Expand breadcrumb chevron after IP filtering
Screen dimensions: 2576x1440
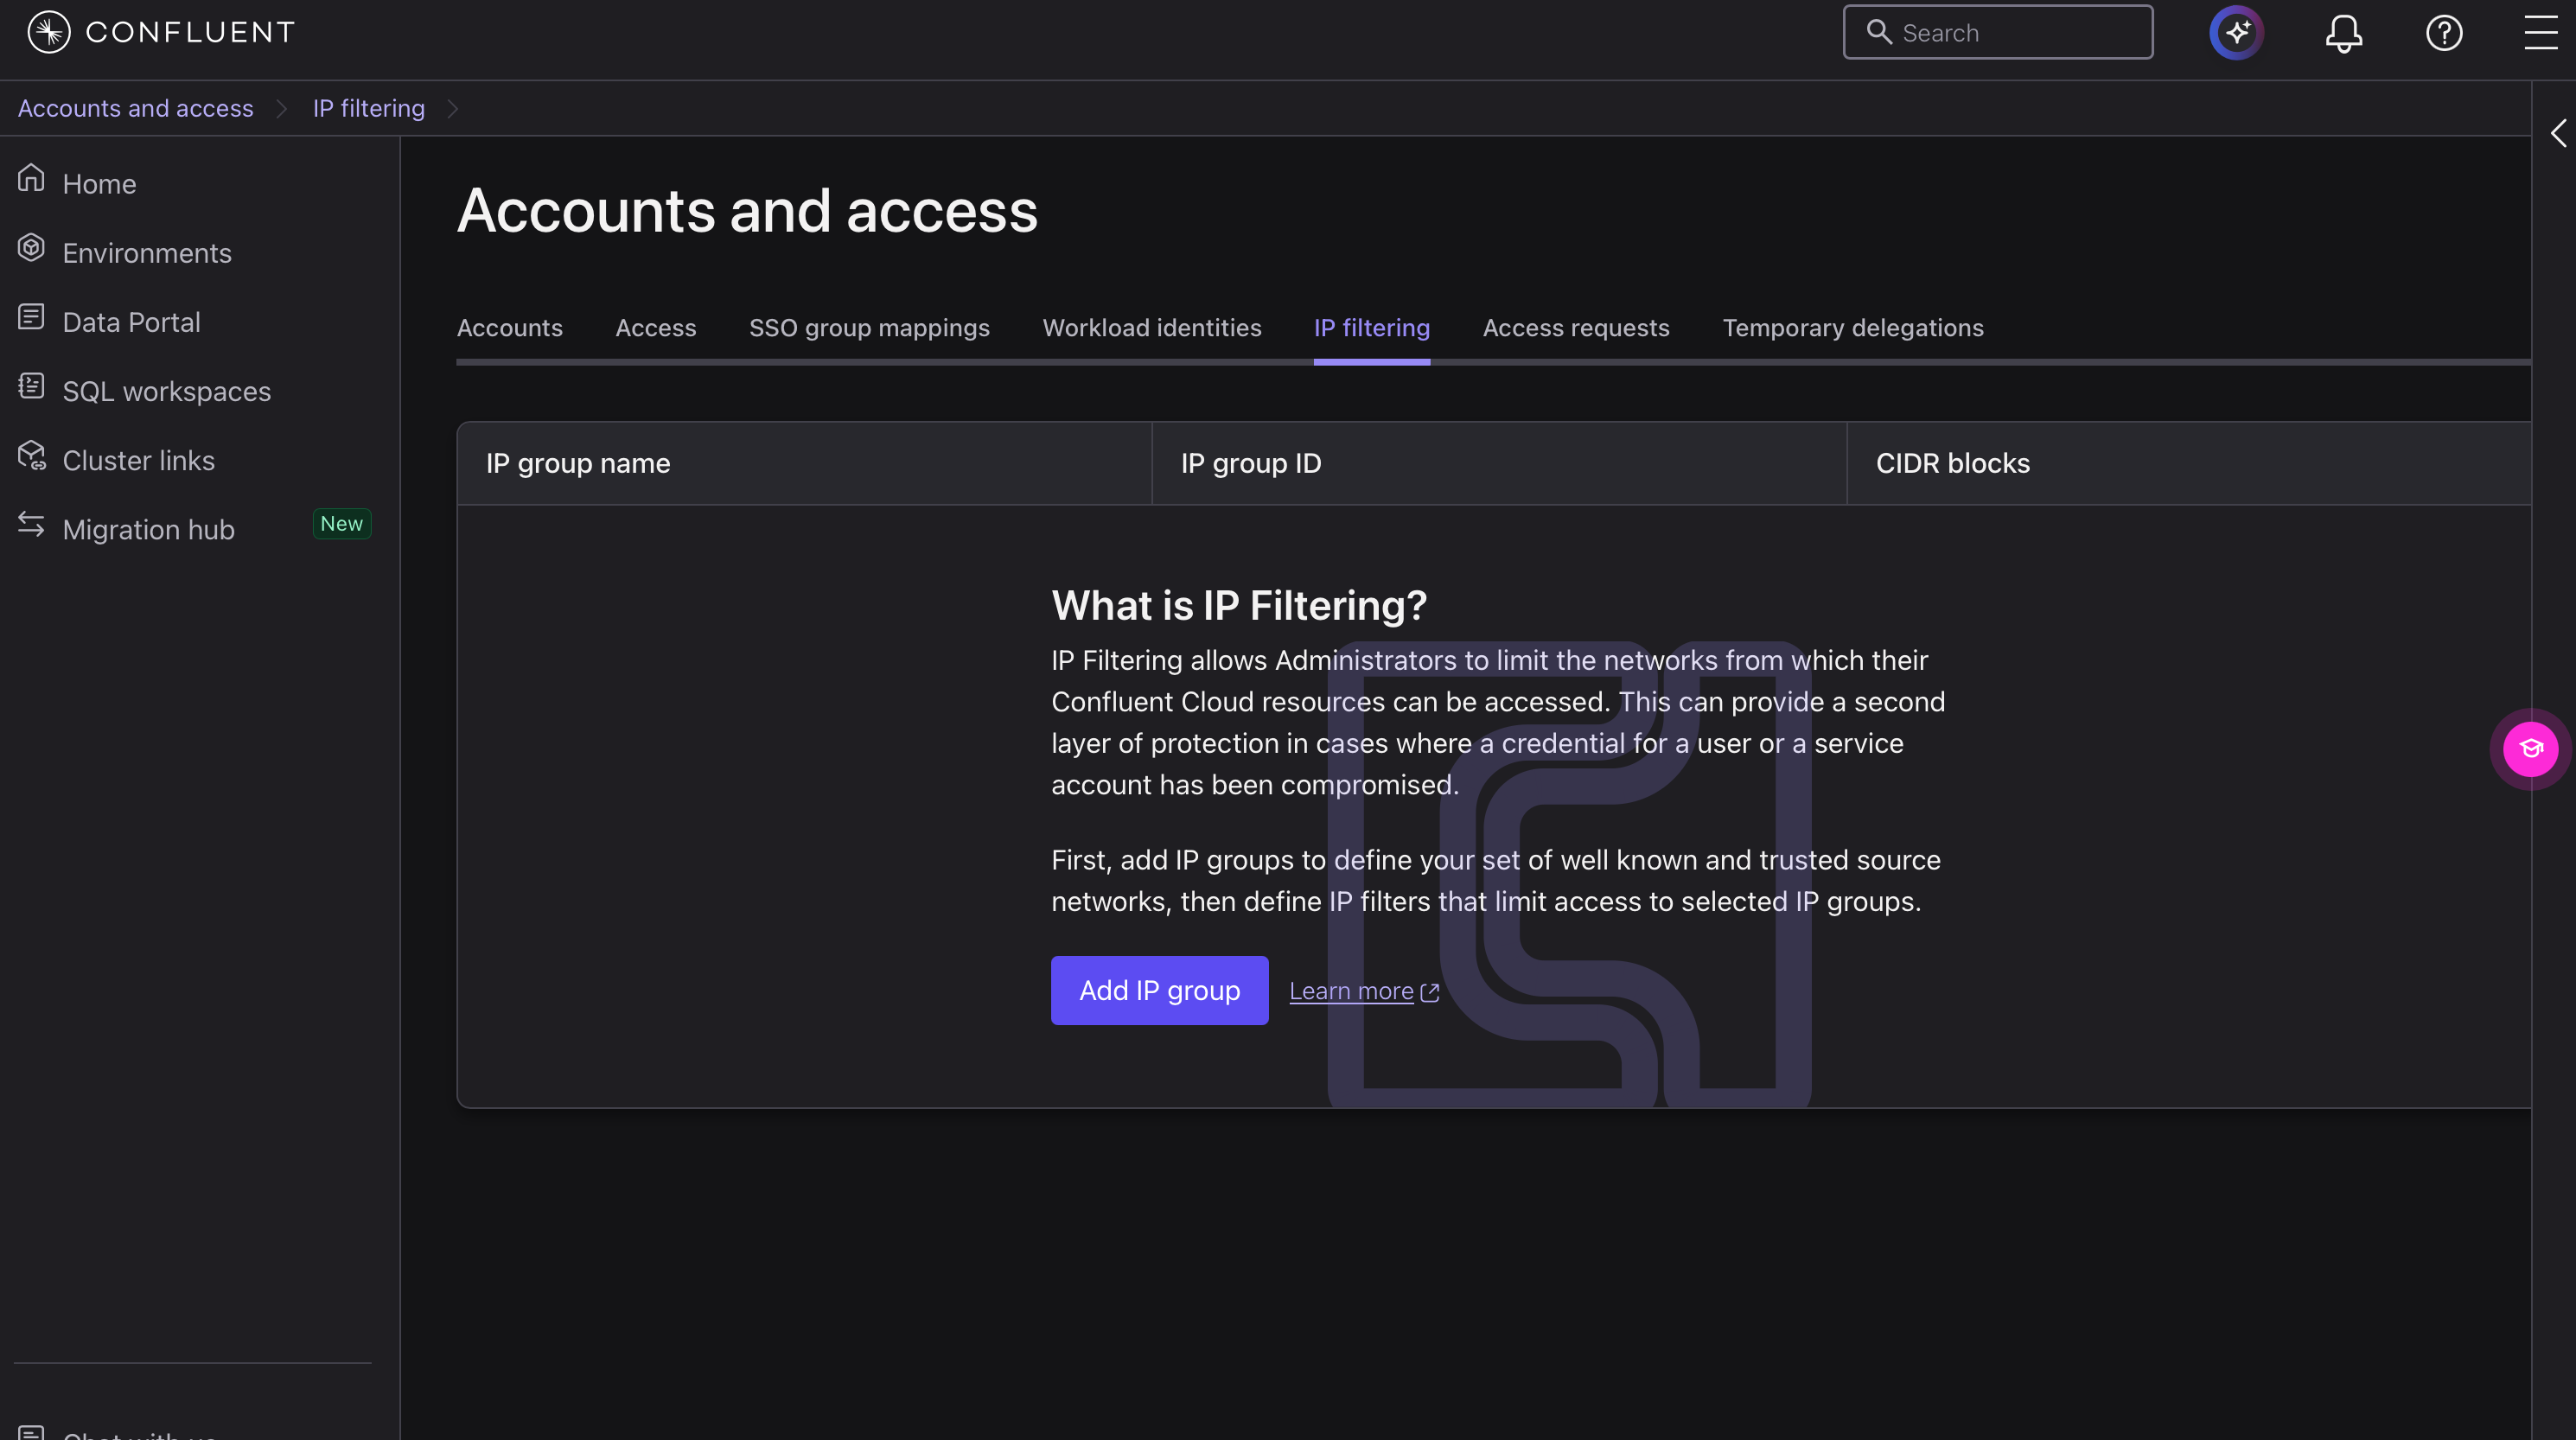point(452,108)
